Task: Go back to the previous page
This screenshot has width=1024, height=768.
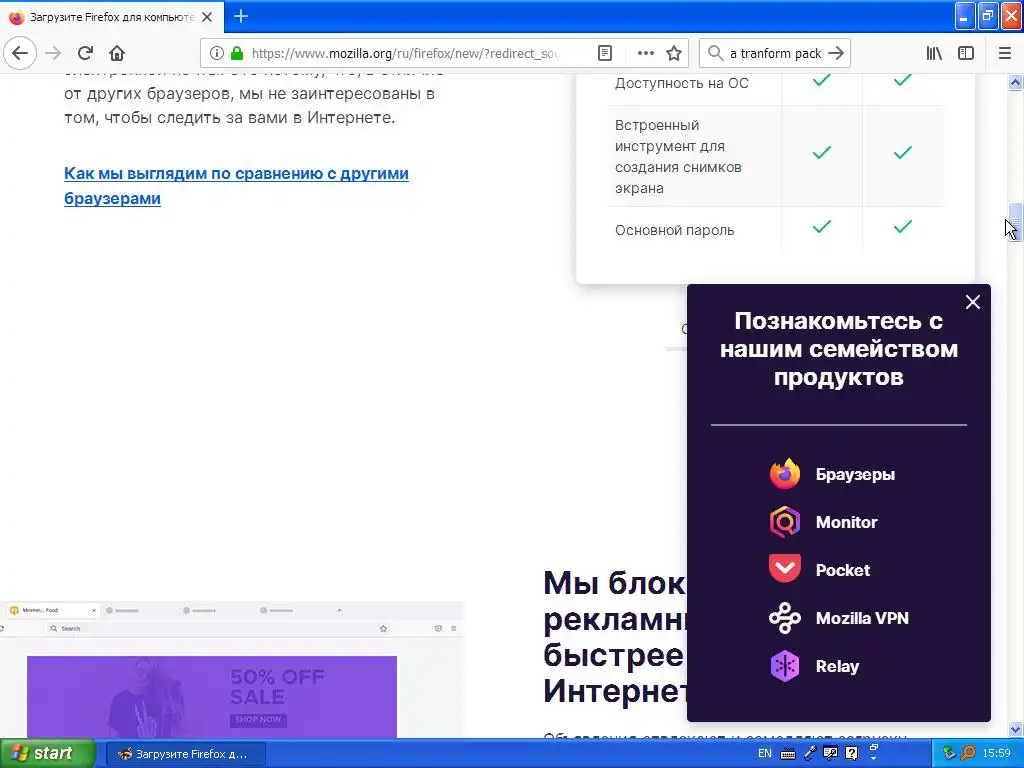Action: point(20,53)
